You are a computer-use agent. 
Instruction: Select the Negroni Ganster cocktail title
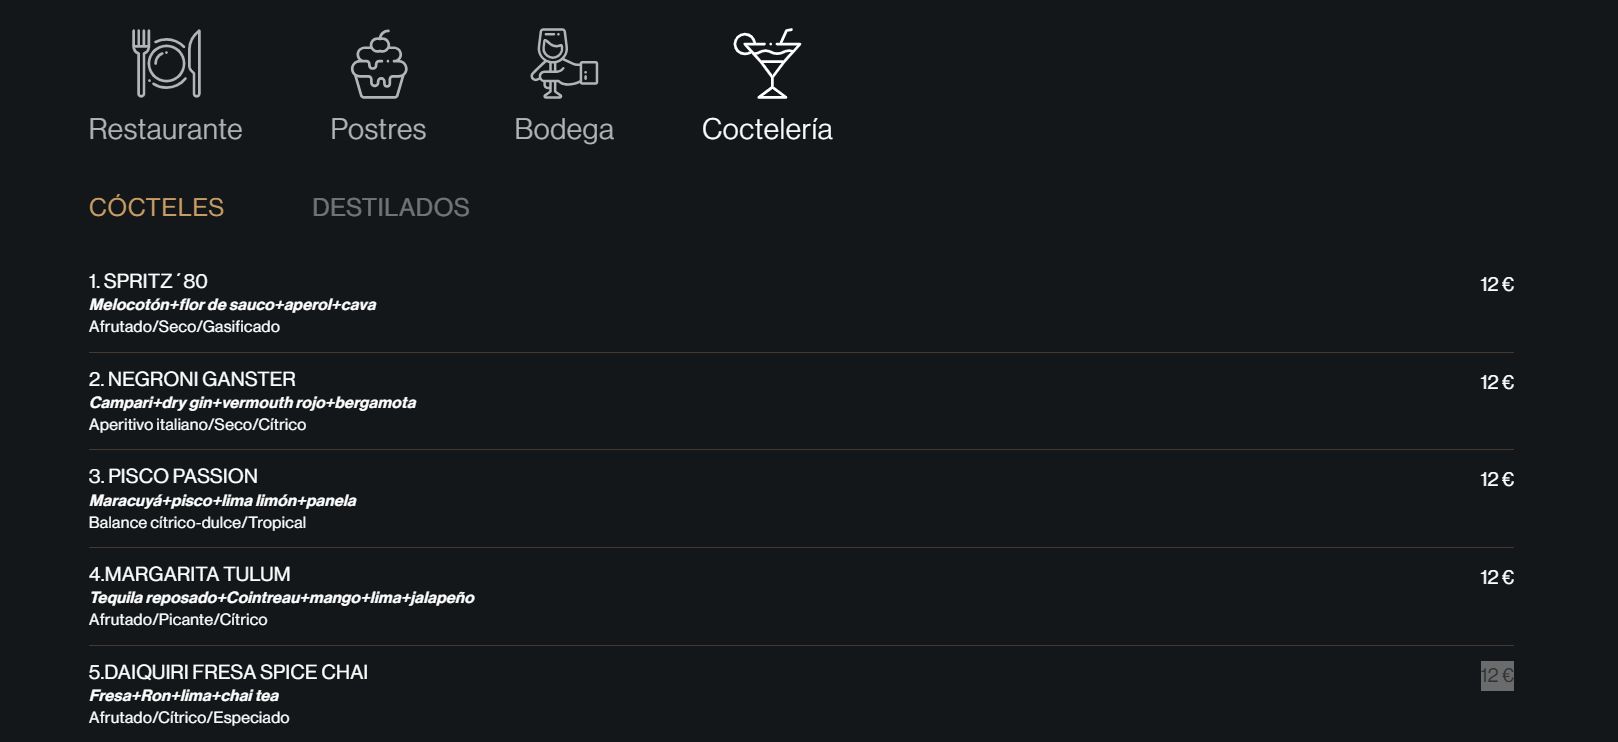tap(192, 379)
